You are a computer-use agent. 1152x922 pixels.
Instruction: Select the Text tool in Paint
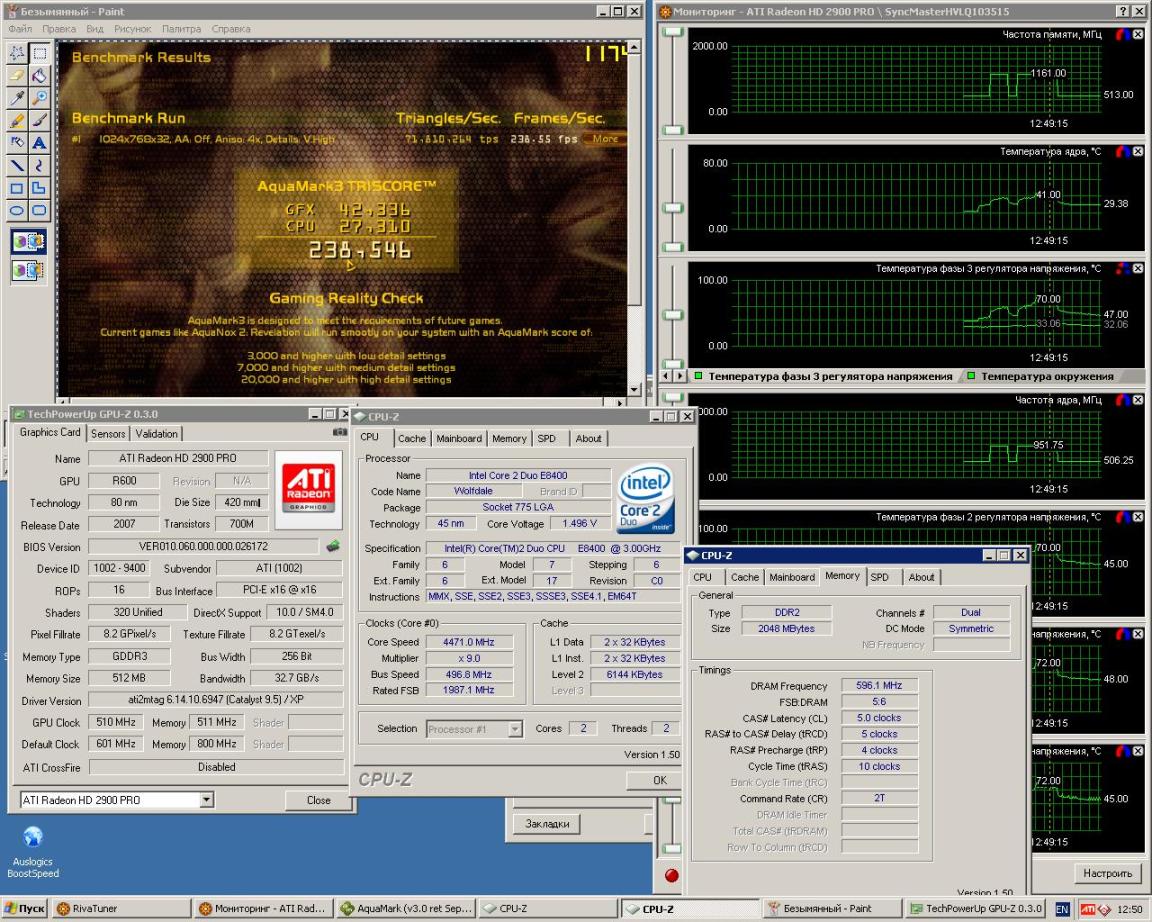coord(39,143)
